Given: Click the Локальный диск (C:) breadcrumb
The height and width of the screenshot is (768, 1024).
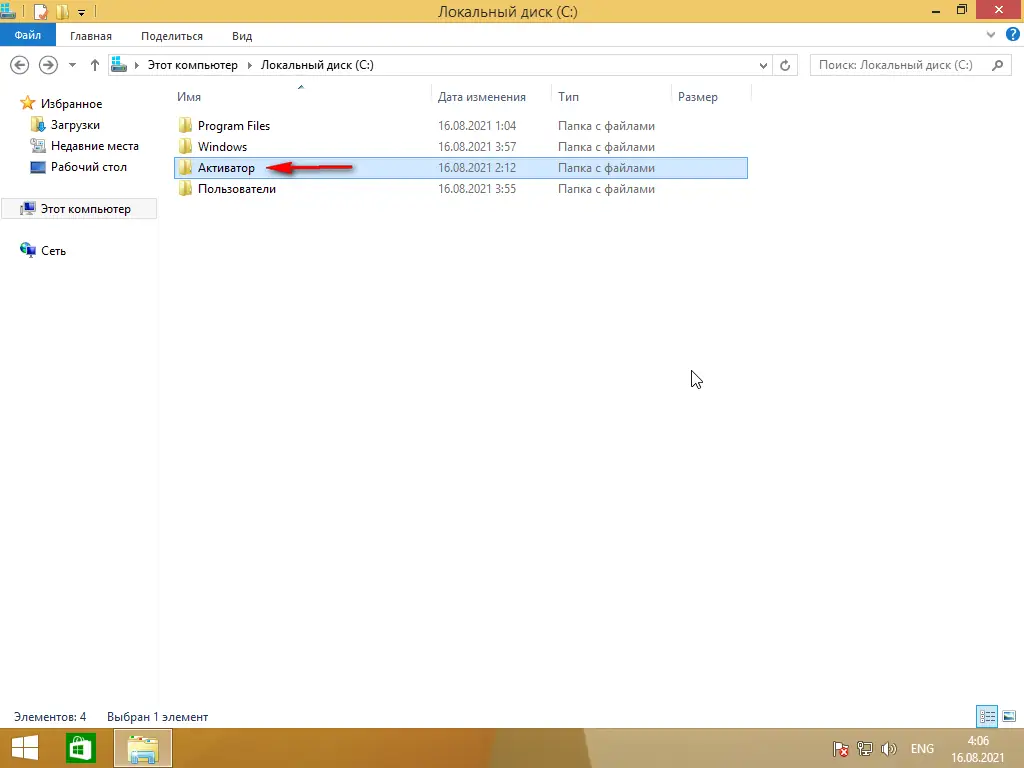Looking at the screenshot, I should point(317,65).
